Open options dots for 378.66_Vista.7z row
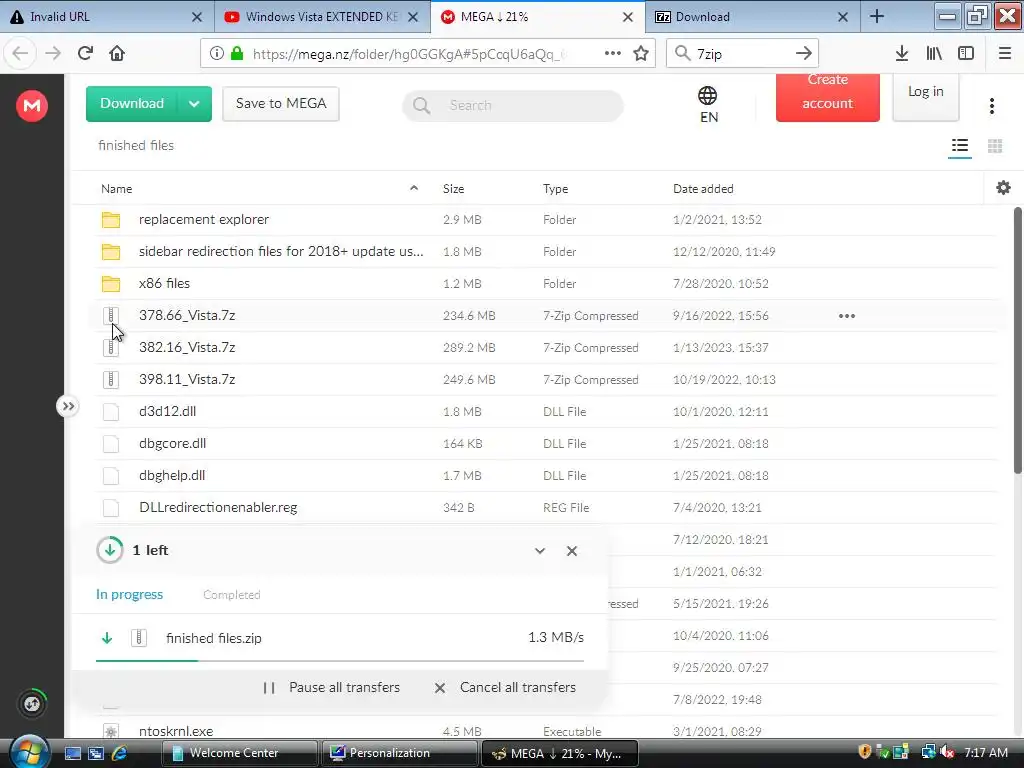Viewport: 1024px width, 768px height. click(x=846, y=316)
